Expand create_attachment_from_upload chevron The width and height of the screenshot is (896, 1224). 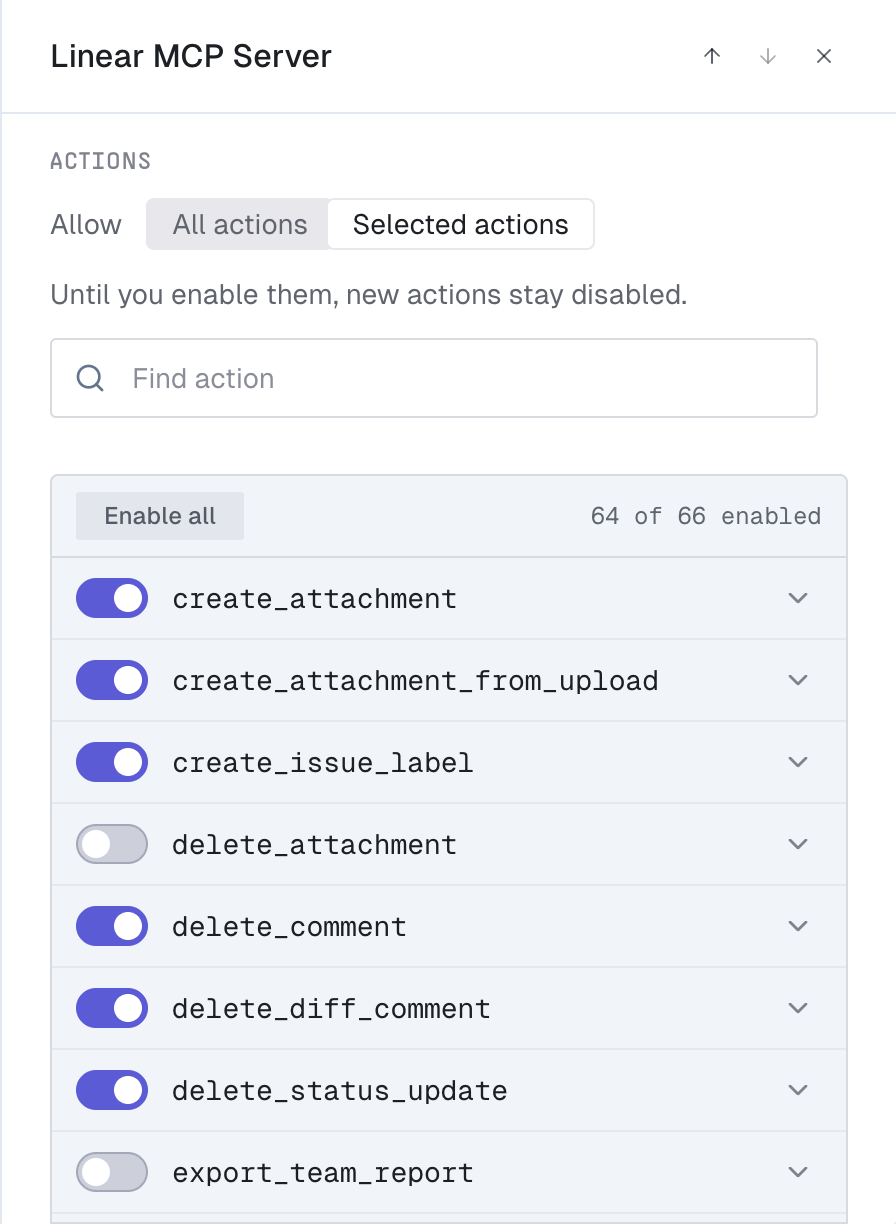click(x=797, y=680)
